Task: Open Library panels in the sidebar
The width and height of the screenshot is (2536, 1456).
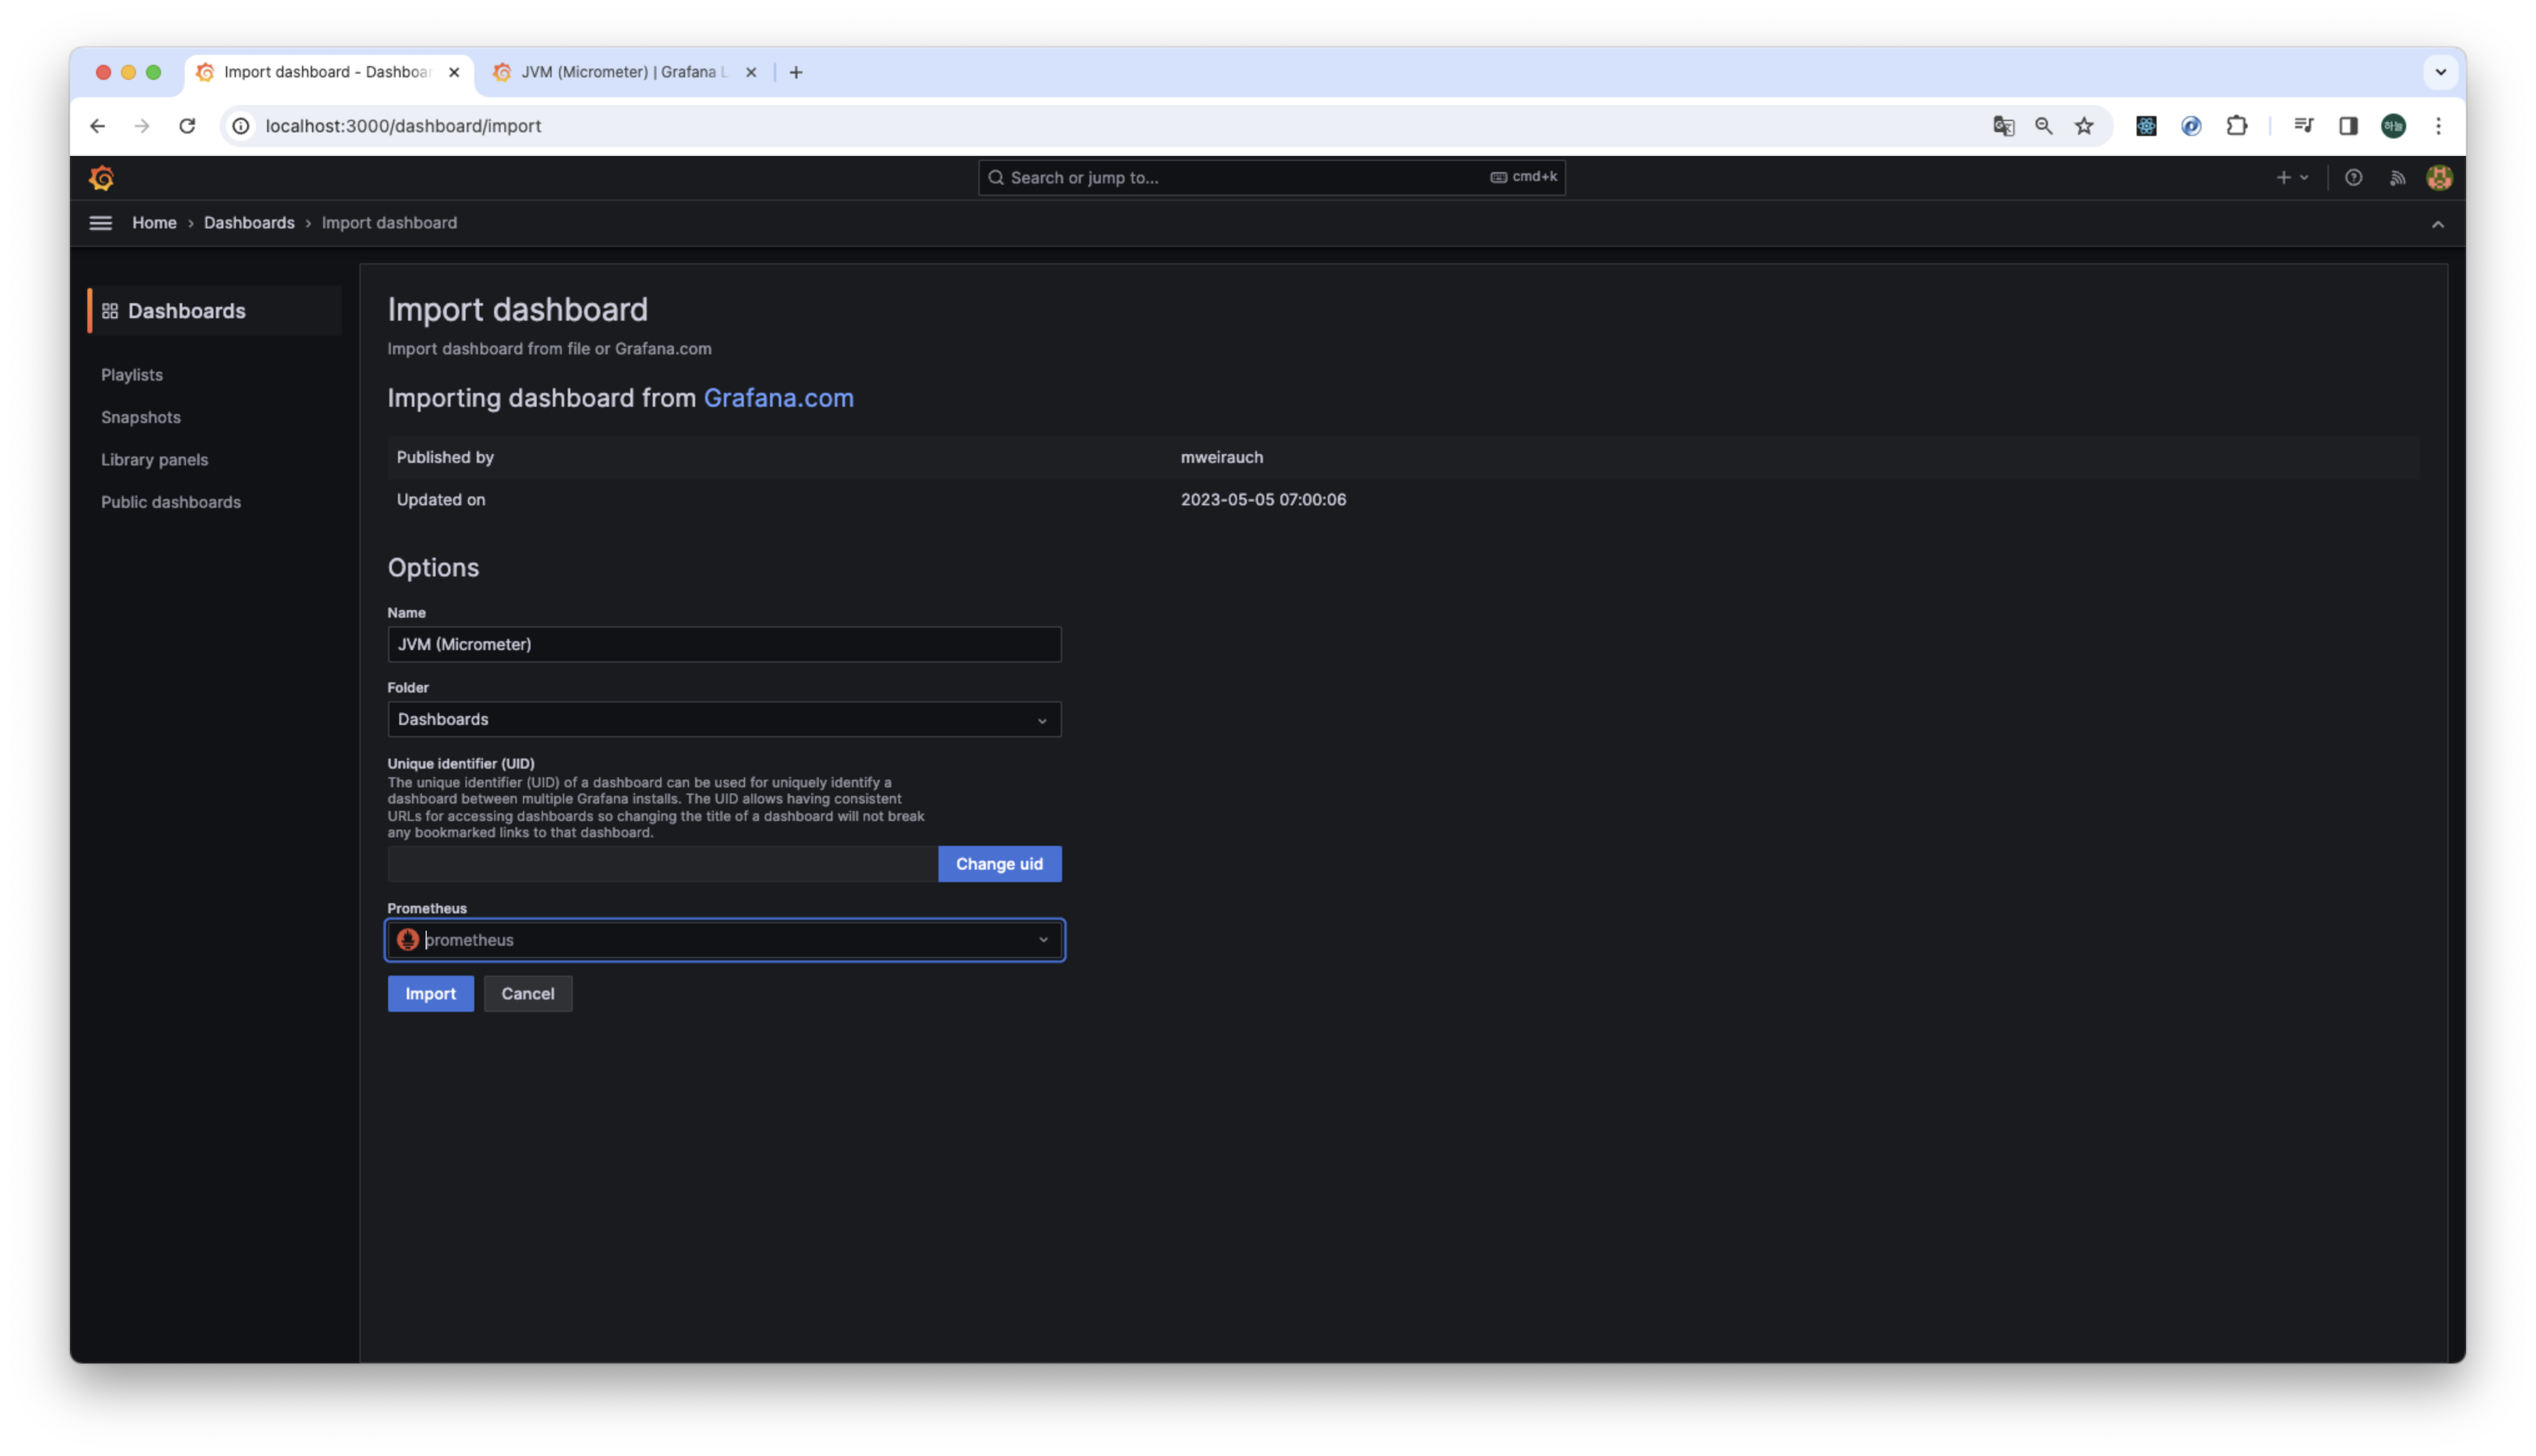Action: pos(155,460)
